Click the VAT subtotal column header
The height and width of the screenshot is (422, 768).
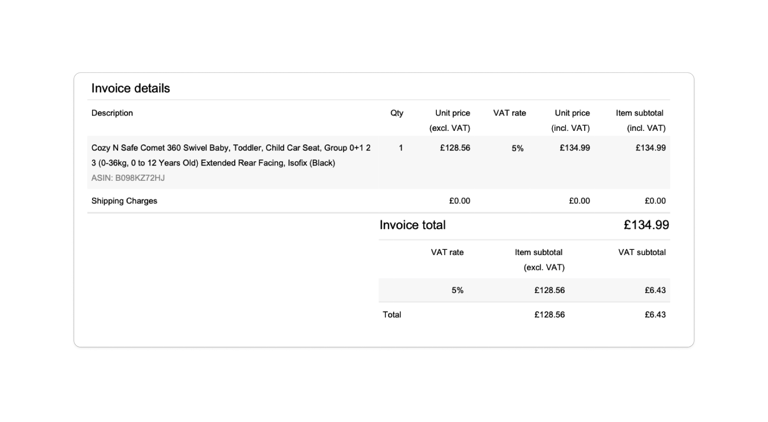pyautogui.click(x=642, y=253)
